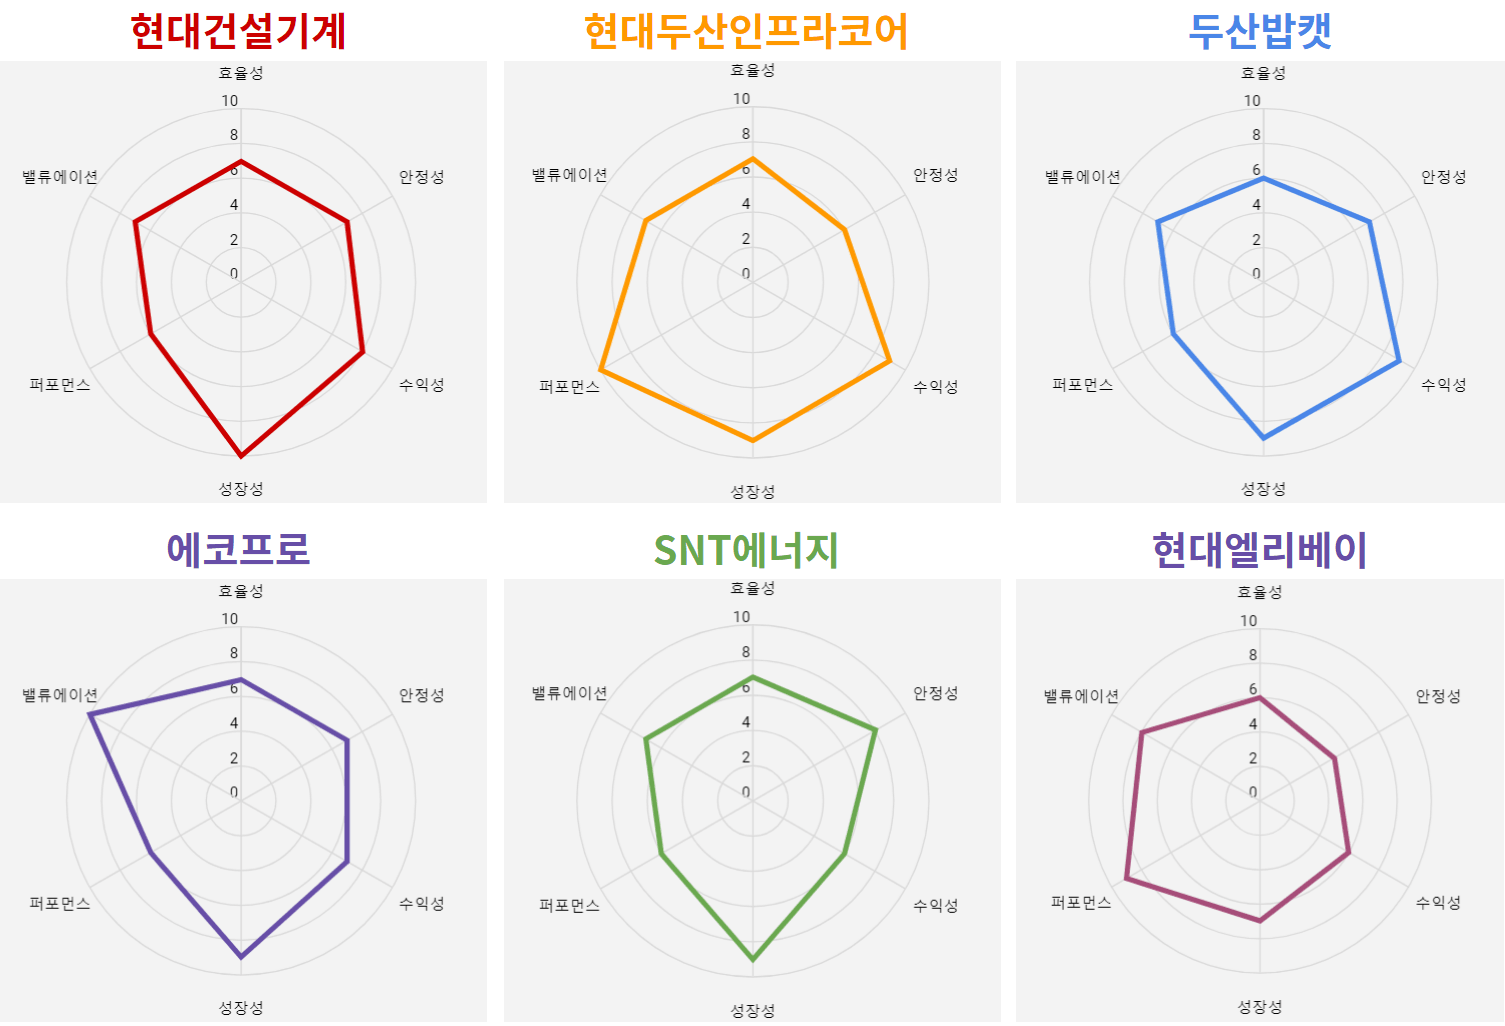Screen dimensions: 1505x1026
Task: Click 수익성 label in 에코프로 chart
Action: (x=421, y=904)
